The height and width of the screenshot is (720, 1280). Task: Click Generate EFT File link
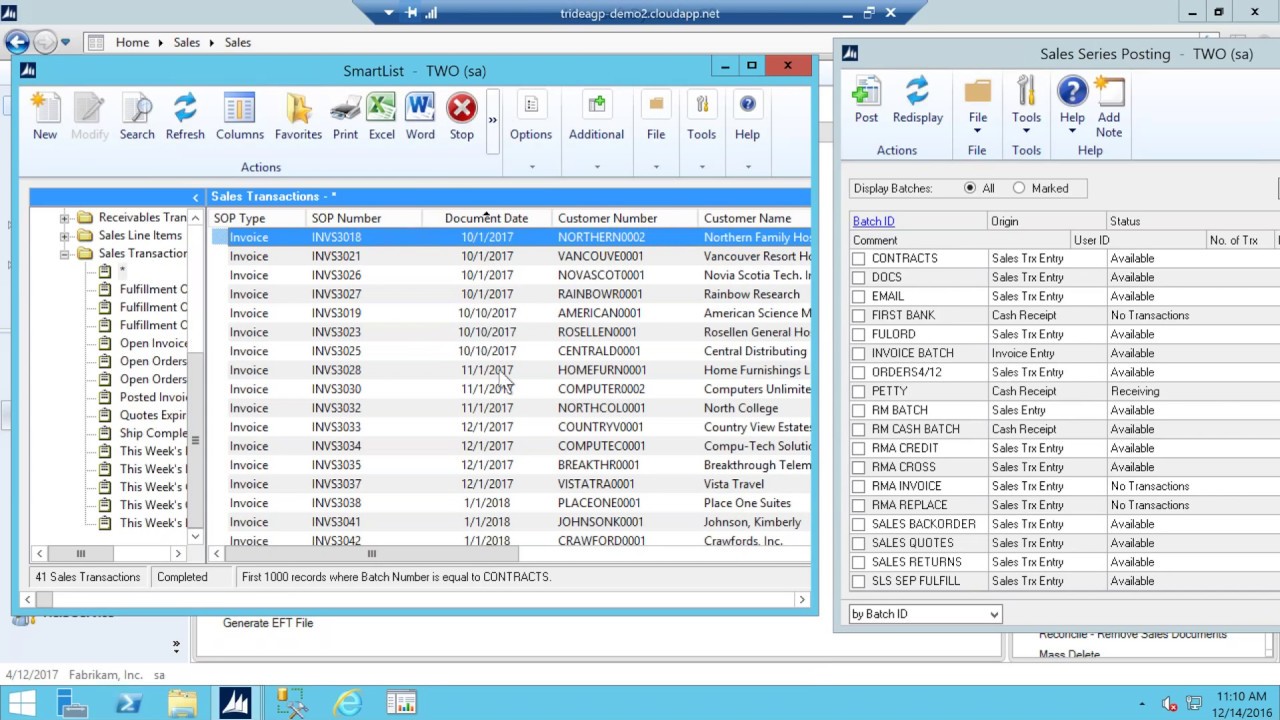click(268, 623)
